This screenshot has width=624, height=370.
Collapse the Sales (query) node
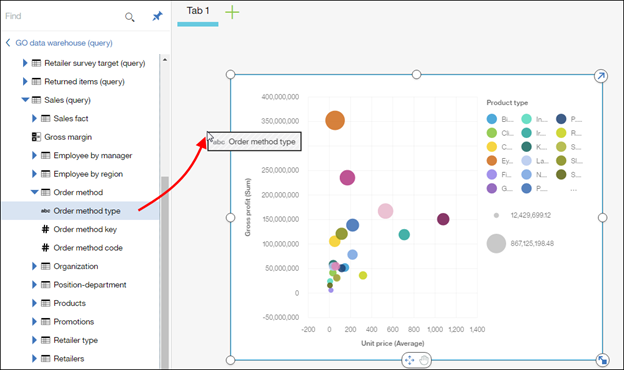click(x=25, y=99)
